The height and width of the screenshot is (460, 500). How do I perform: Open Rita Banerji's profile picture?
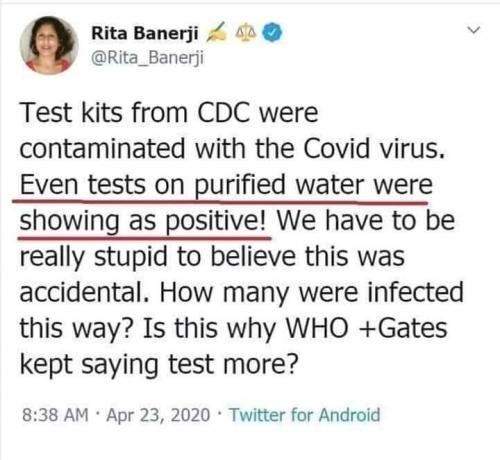coord(49,45)
